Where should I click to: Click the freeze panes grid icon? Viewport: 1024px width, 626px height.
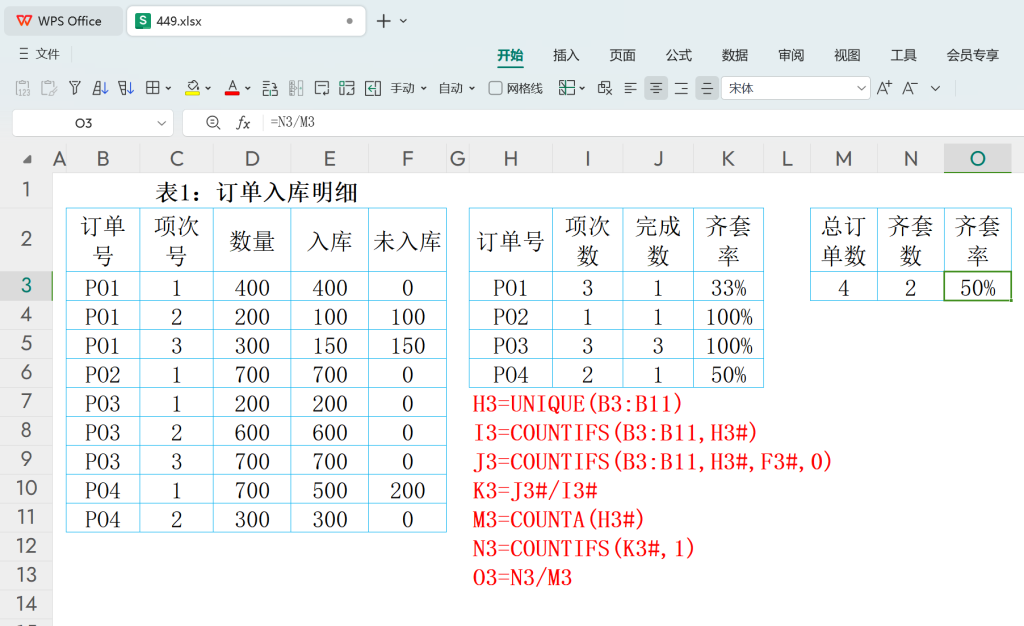click(566, 88)
